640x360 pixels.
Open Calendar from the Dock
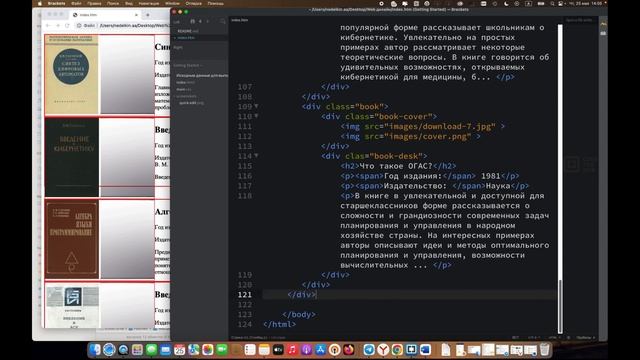[x=180, y=349]
